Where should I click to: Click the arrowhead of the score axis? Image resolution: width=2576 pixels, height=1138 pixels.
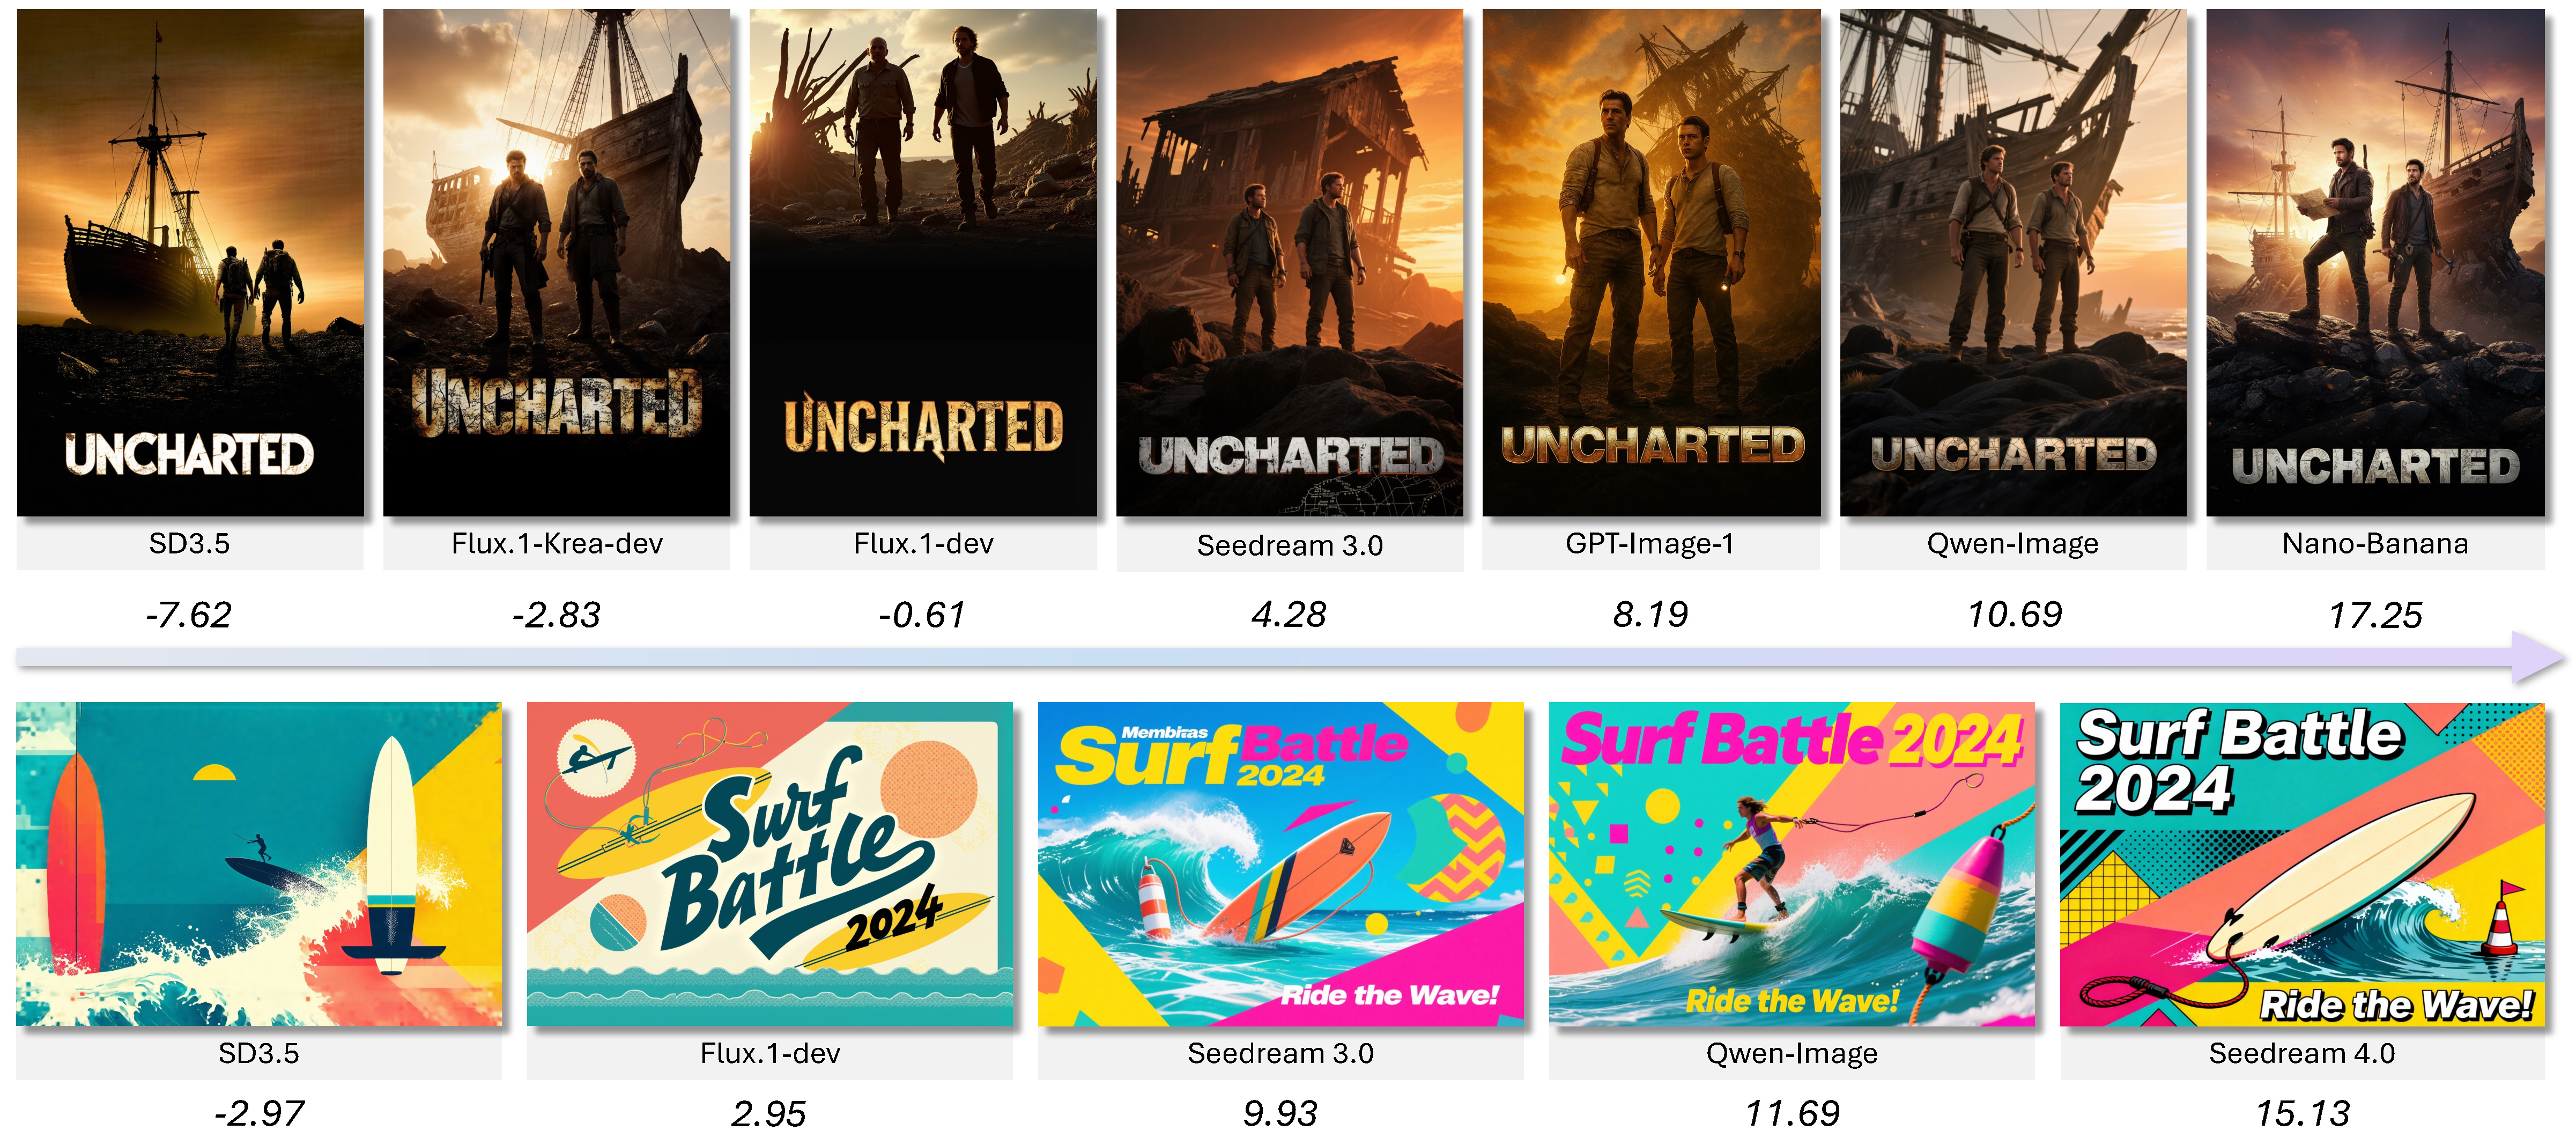coord(2538,657)
